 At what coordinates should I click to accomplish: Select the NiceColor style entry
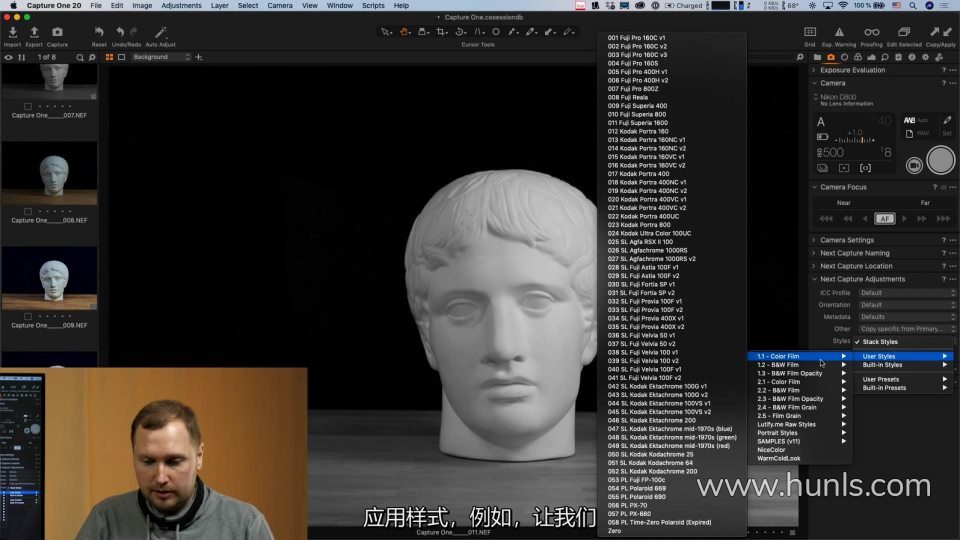point(771,450)
